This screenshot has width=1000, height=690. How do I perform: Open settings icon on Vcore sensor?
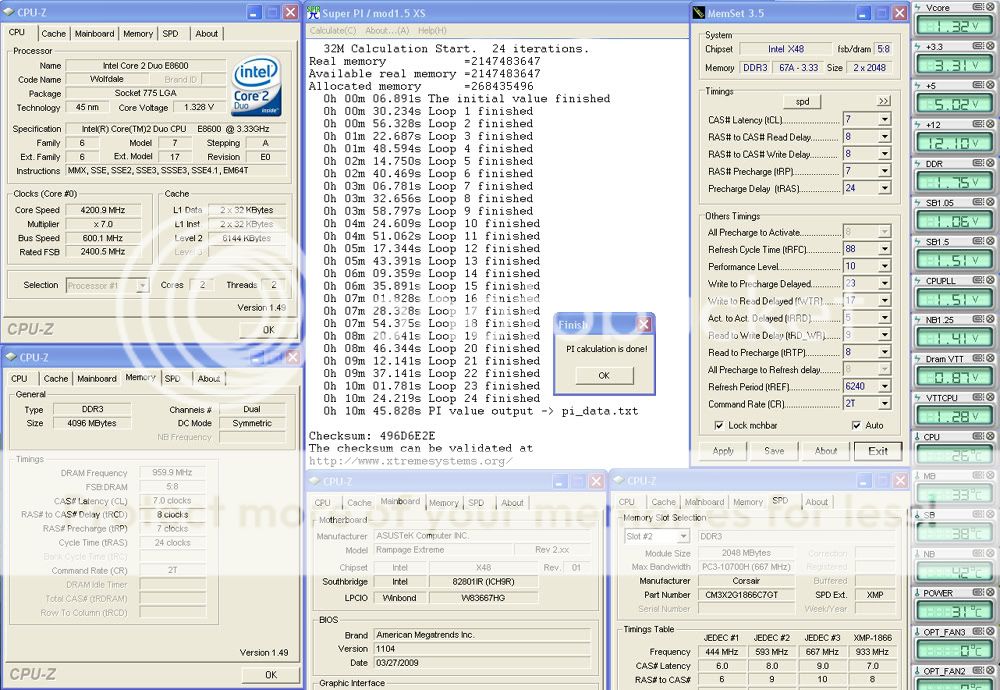(977, 7)
